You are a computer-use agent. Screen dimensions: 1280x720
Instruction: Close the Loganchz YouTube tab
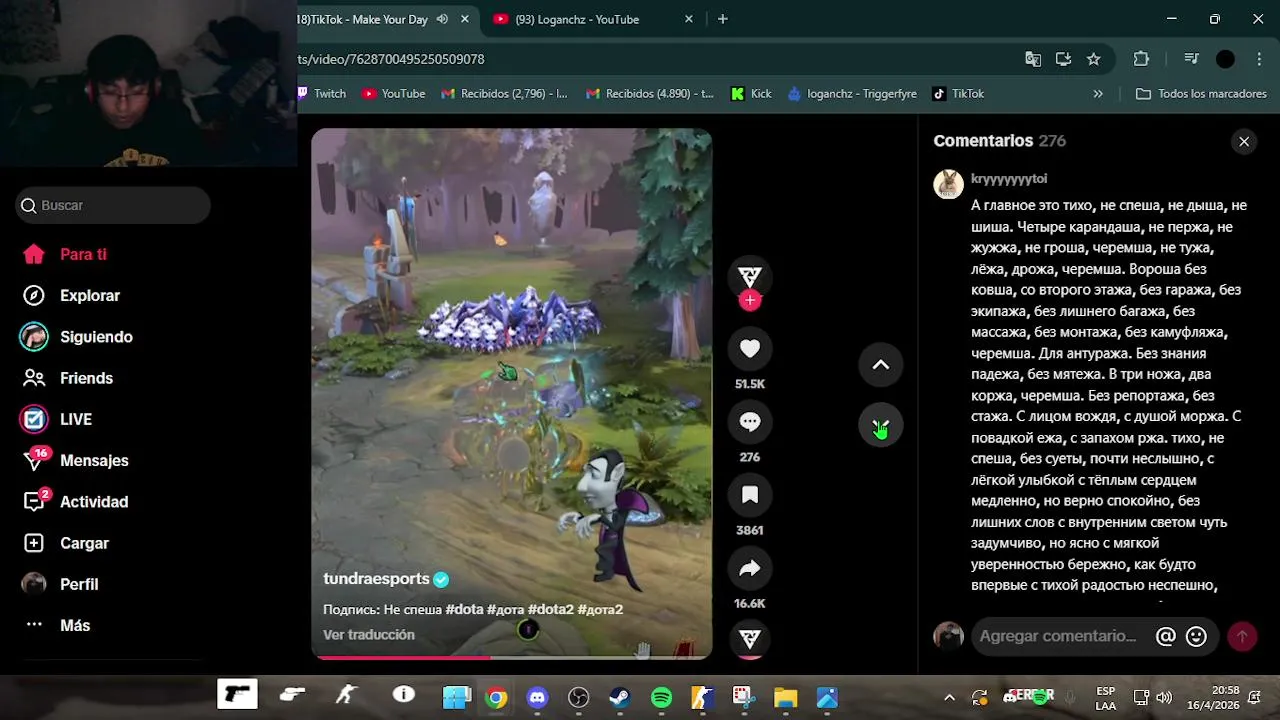[x=689, y=19]
